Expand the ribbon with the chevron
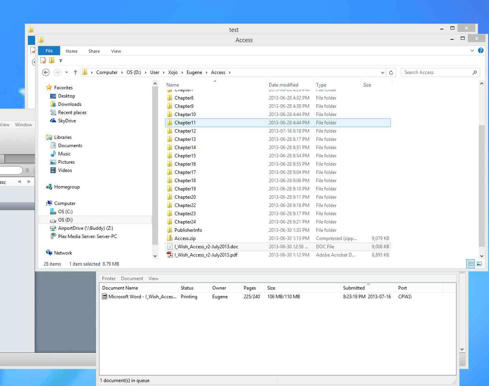489x386 pixels. [x=472, y=51]
